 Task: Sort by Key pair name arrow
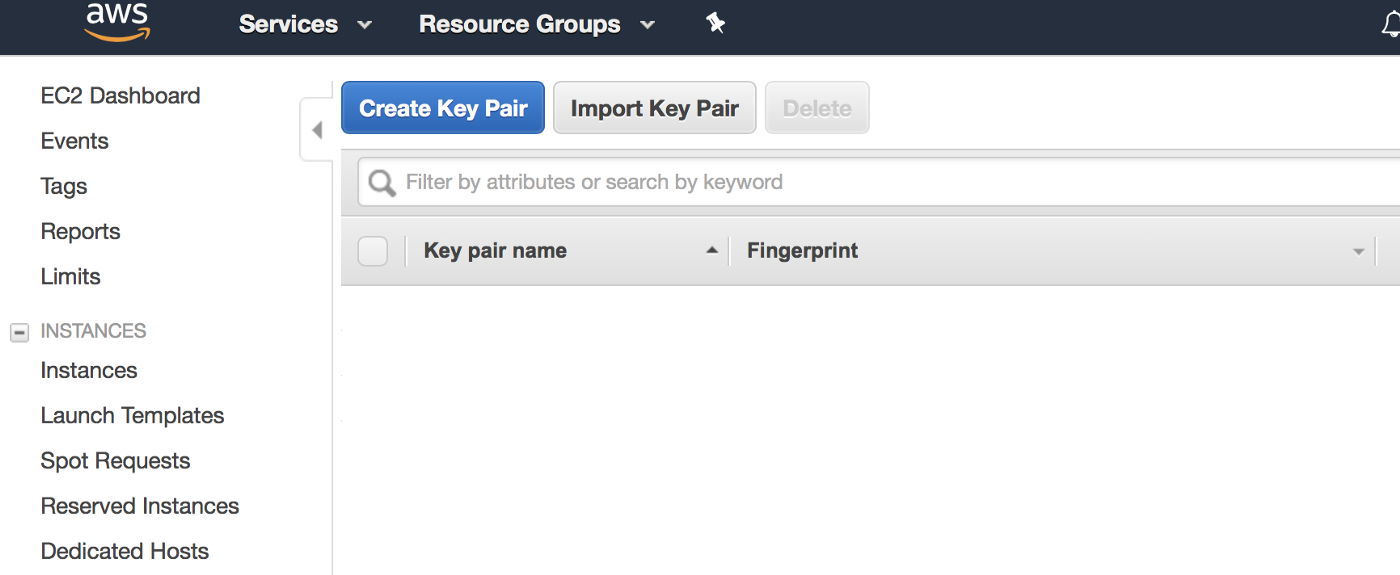[x=712, y=250]
